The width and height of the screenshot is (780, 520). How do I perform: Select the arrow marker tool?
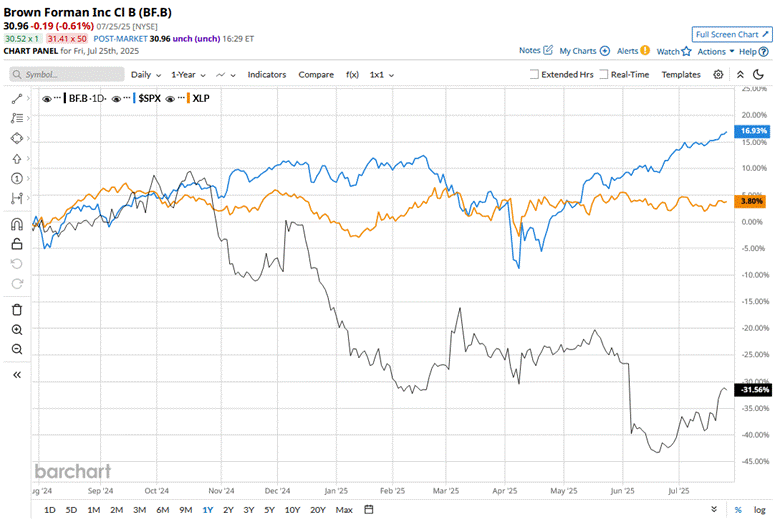[16, 159]
